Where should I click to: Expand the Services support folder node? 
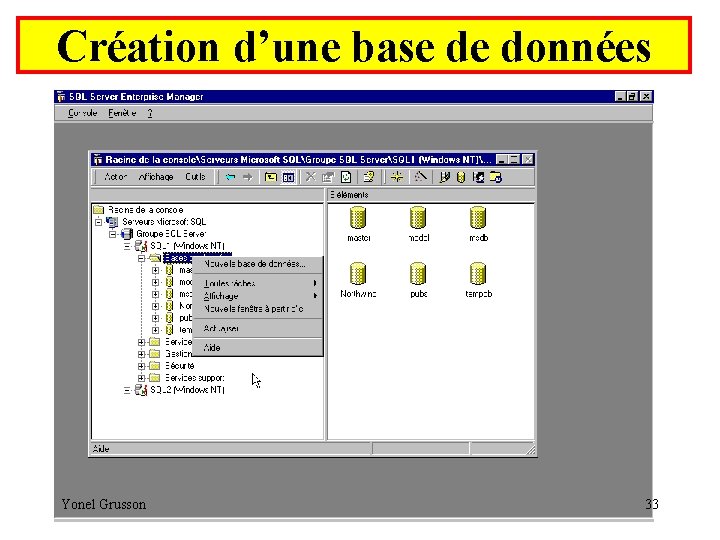click(x=141, y=378)
